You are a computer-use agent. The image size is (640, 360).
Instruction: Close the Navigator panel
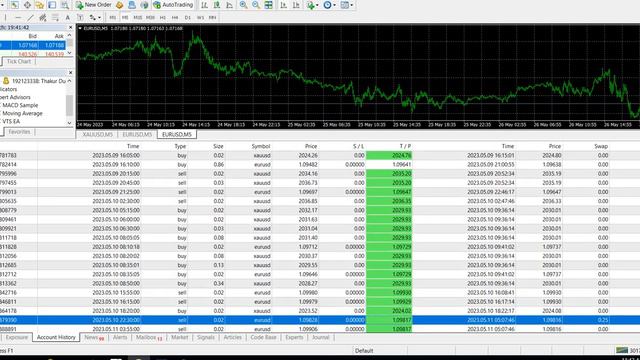[70, 72]
